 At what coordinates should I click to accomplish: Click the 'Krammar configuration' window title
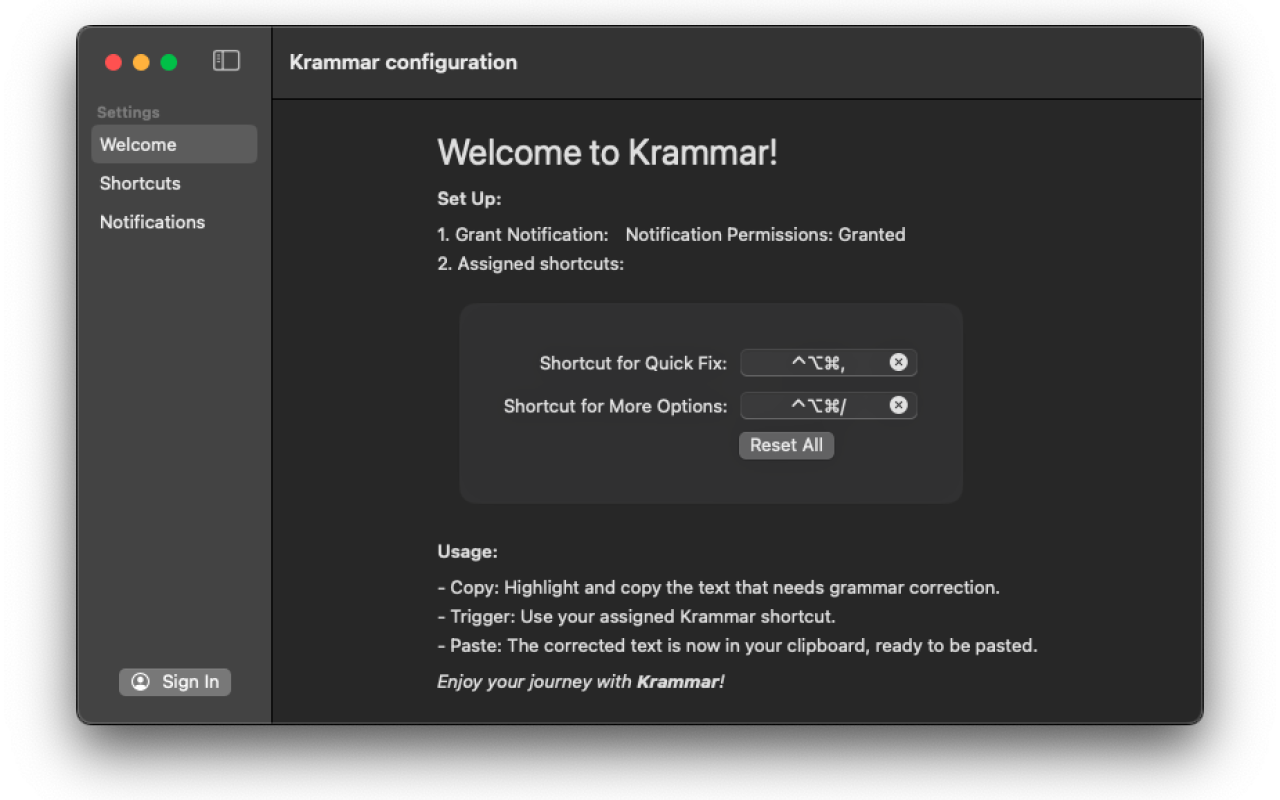coord(403,62)
